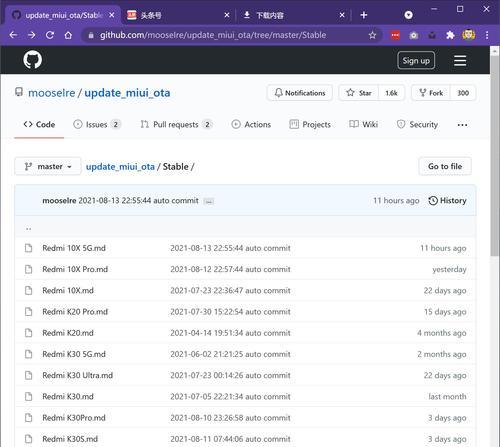The width and height of the screenshot is (500, 447).
Task: Open the Security tab
Action: click(x=417, y=124)
